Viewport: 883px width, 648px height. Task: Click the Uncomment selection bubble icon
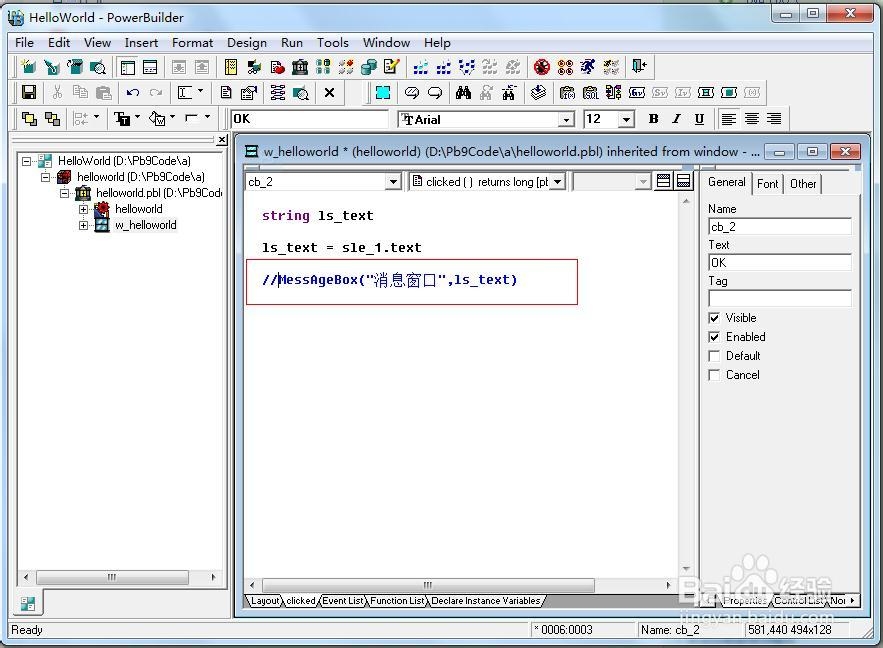435,92
